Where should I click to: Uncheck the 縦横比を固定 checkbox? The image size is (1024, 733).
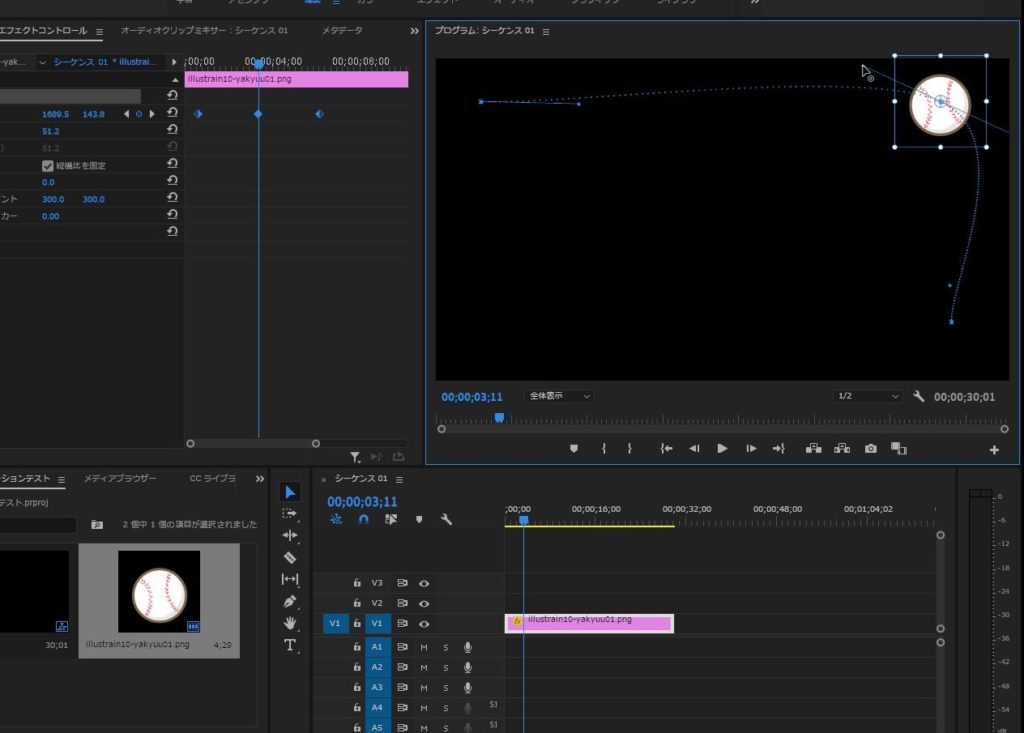(48, 166)
